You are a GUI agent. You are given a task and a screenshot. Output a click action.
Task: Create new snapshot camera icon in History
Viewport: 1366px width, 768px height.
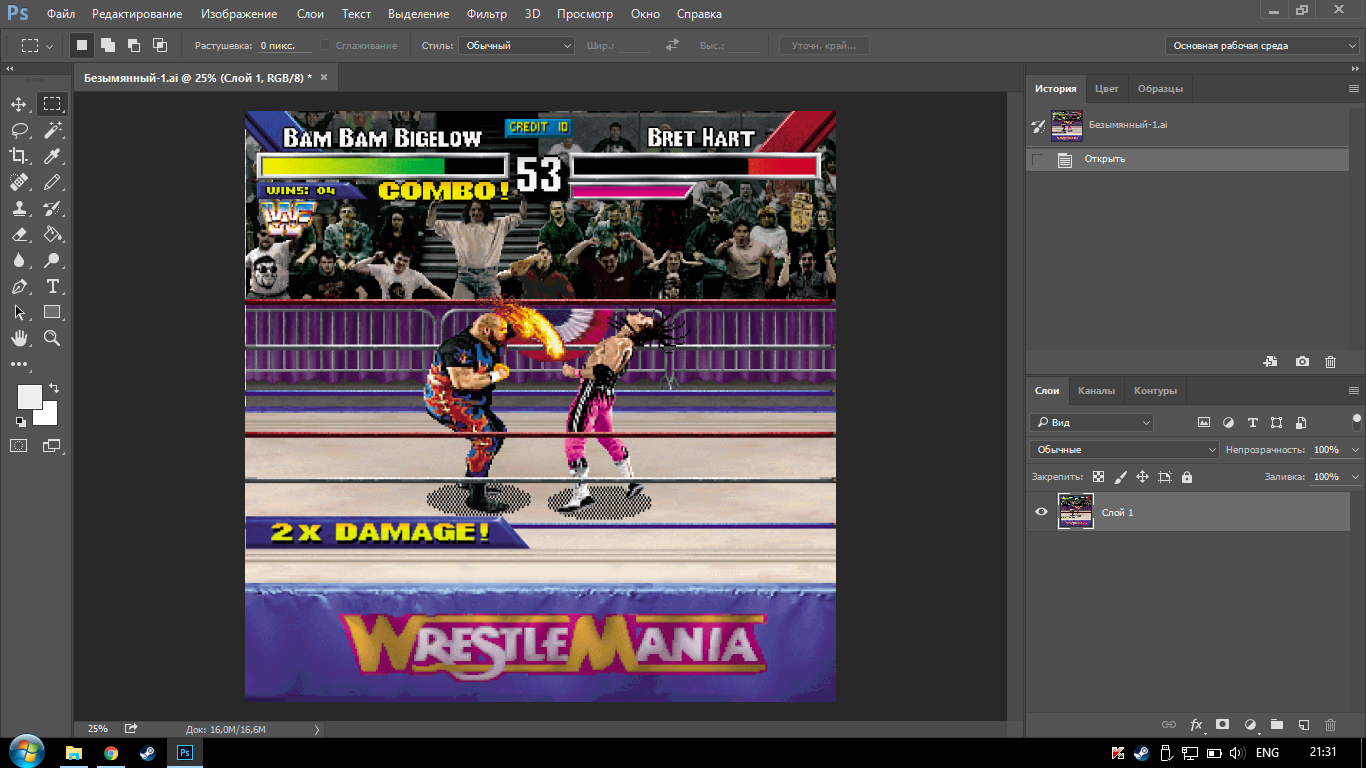click(1302, 361)
